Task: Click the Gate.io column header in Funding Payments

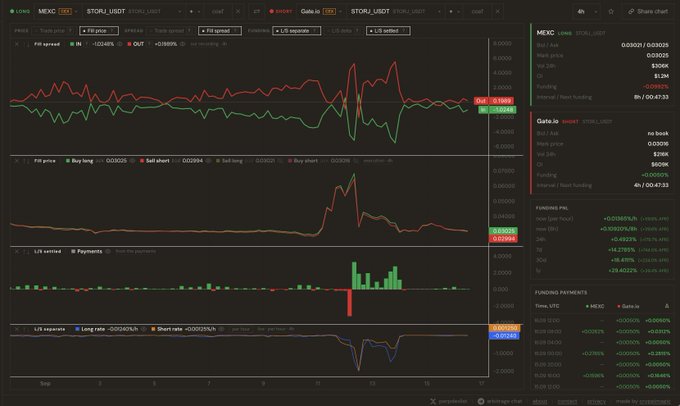Action: coord(628,306)
